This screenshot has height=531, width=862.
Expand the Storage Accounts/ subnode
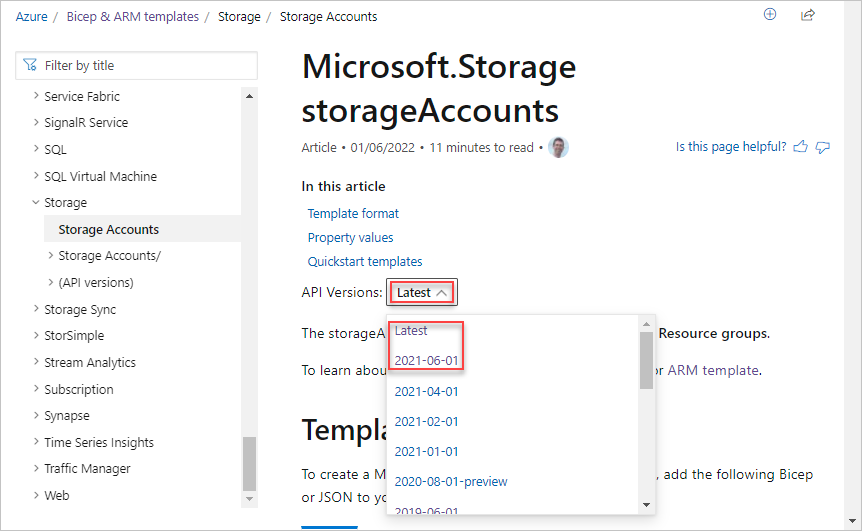coord(51,255)
